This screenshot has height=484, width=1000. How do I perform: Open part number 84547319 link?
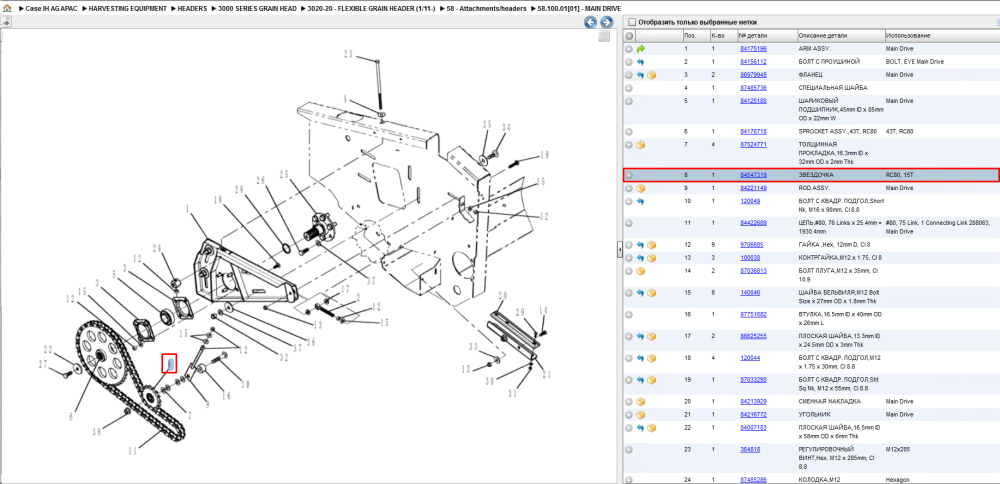pyautogui.click(x=753, y=175)
